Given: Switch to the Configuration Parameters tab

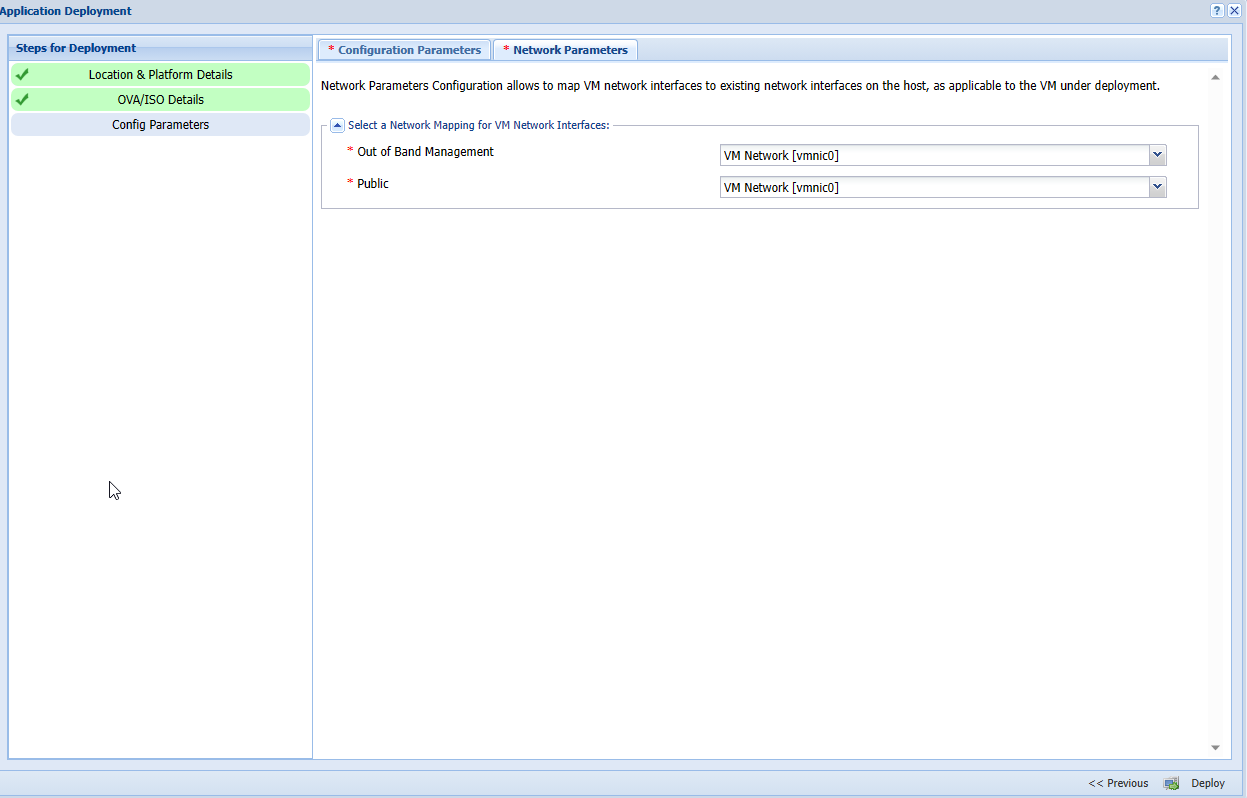Looking at the screenshot, I should (x=405, y=50).
